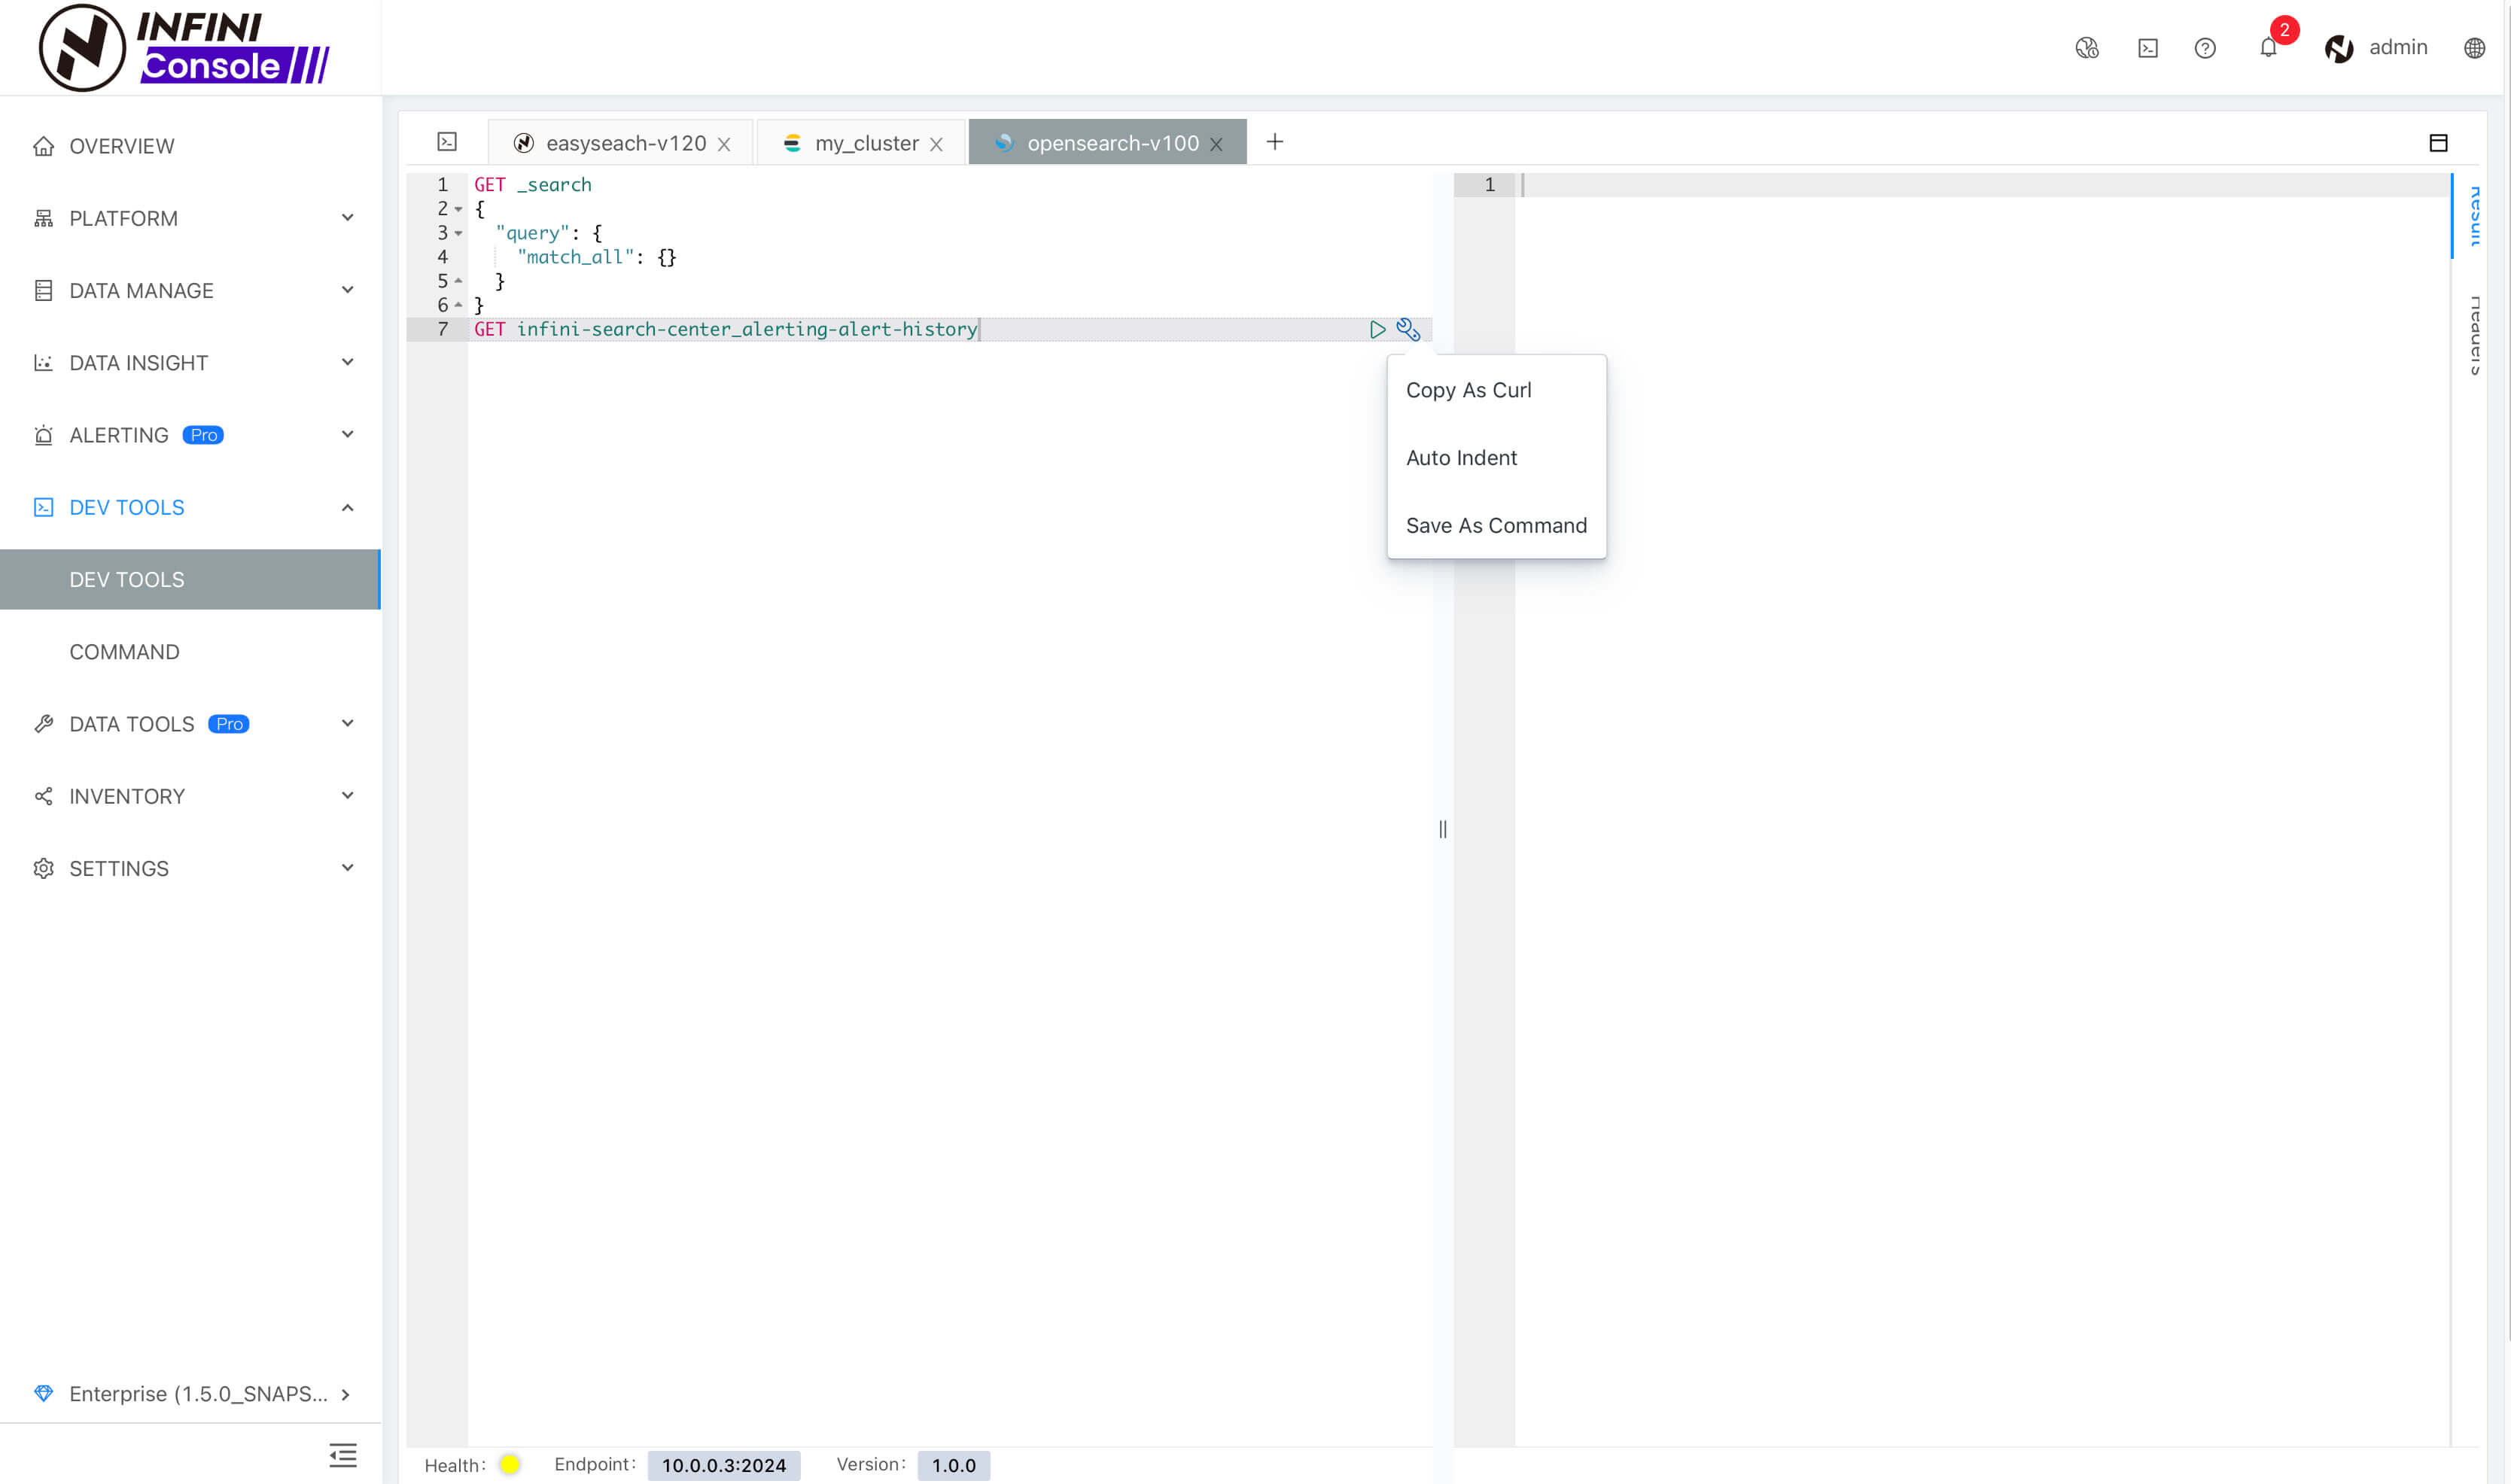
Task: Click the admin user avatar
Action: pos(2339,48)
